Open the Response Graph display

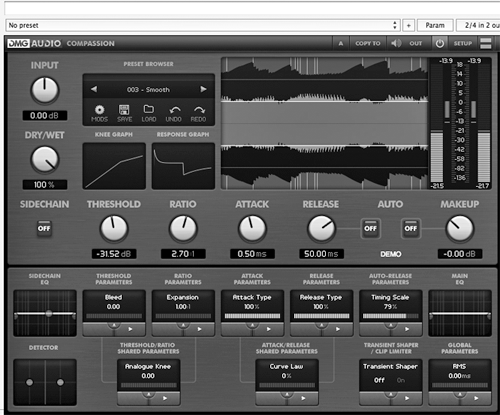pyautogui.click(x=183, y=166)
